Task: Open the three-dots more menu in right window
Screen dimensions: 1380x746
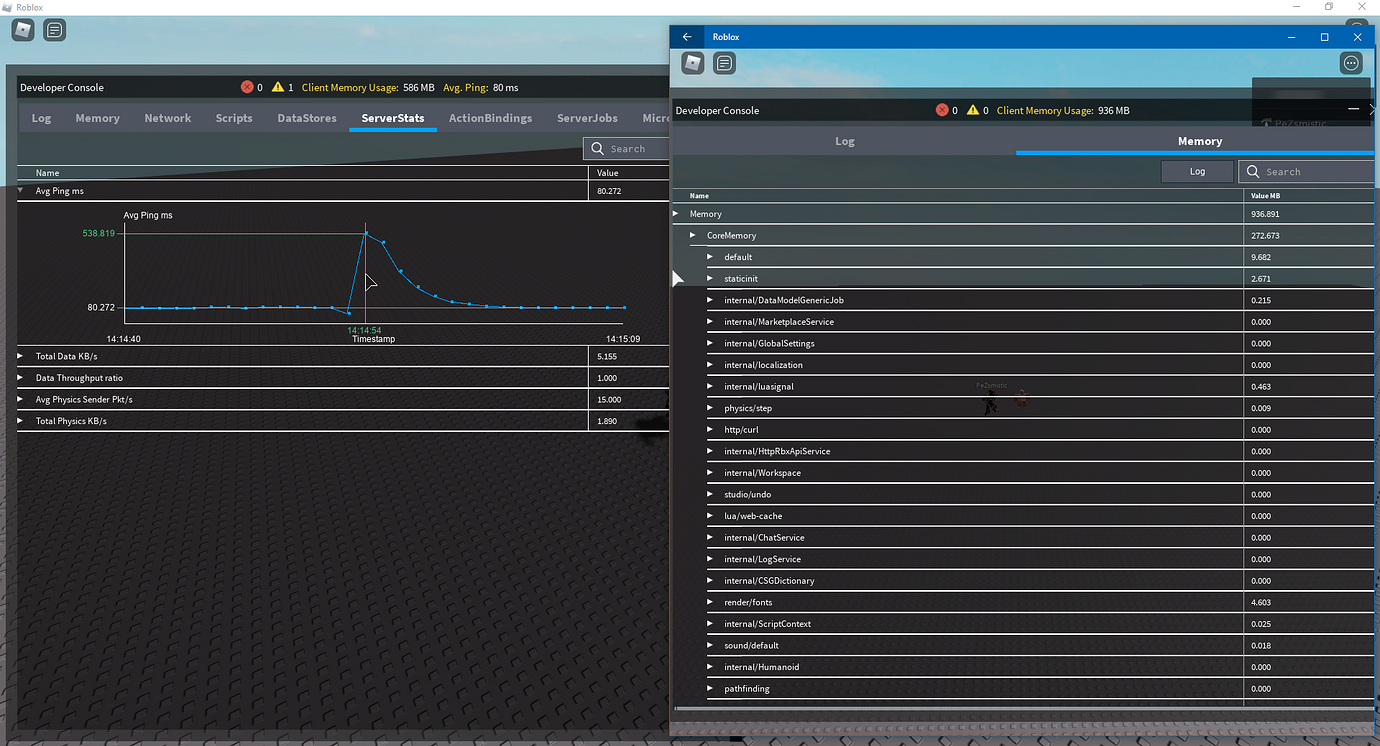Action: click(1351, 63)
